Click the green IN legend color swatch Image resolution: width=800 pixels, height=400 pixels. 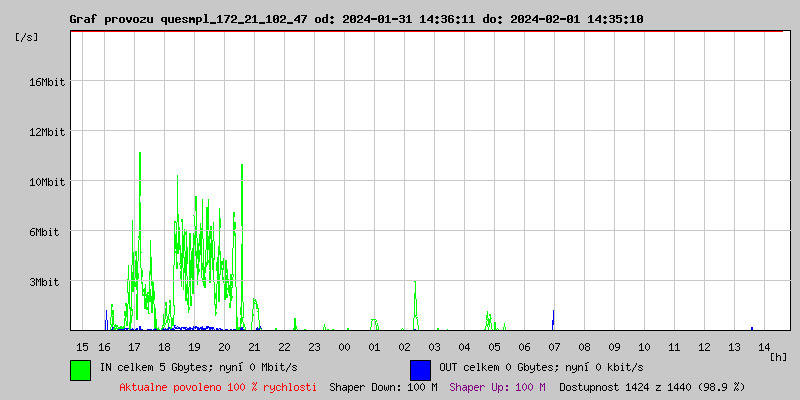point(81,369)
